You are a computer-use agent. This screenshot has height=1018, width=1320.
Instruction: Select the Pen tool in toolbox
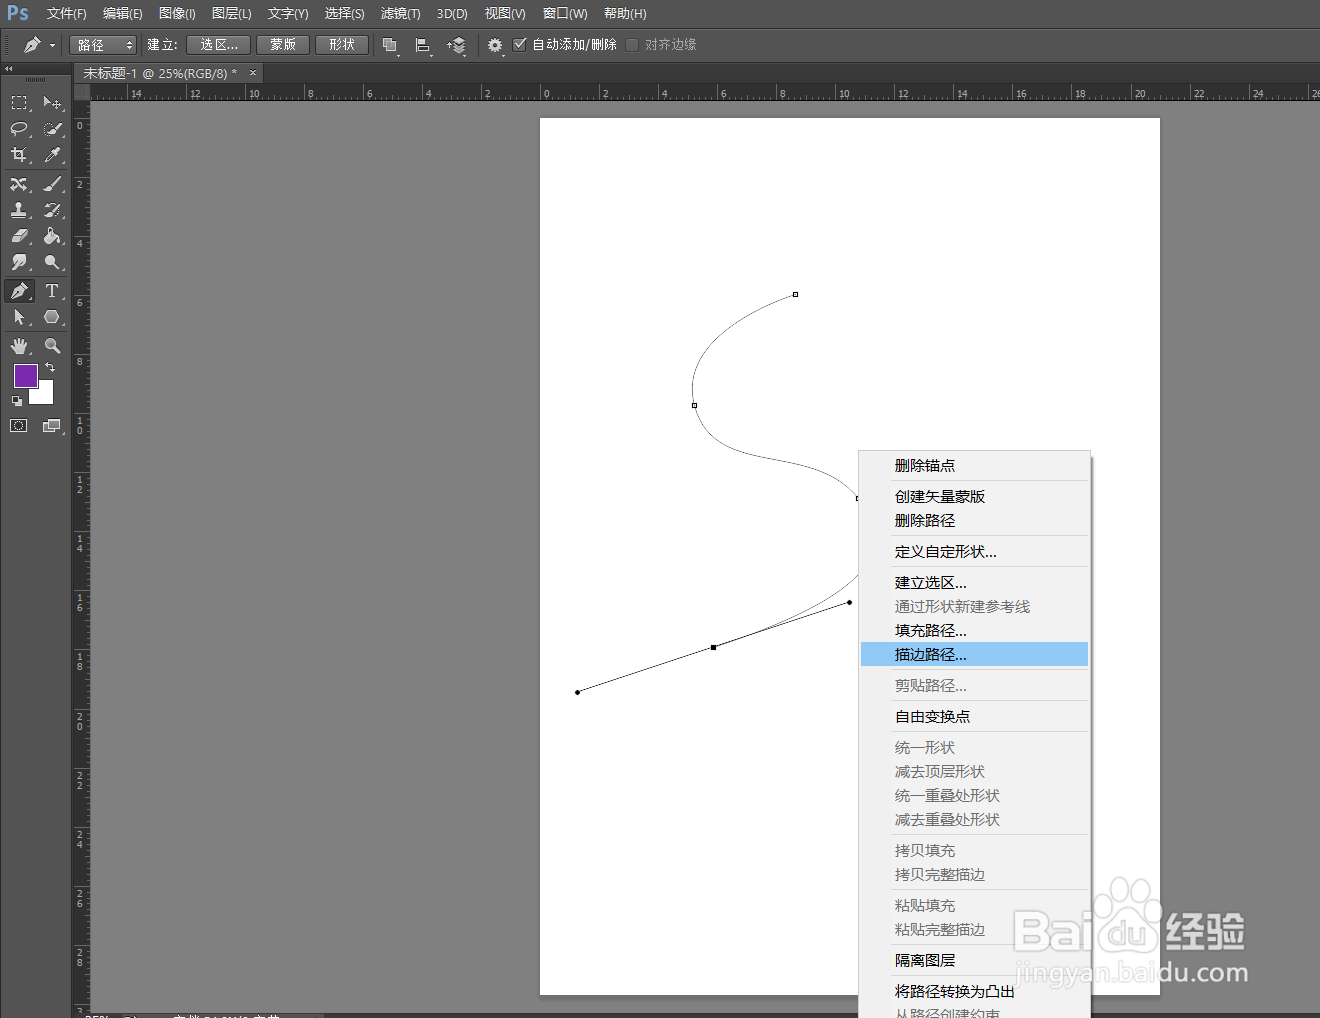pos(19,291)
